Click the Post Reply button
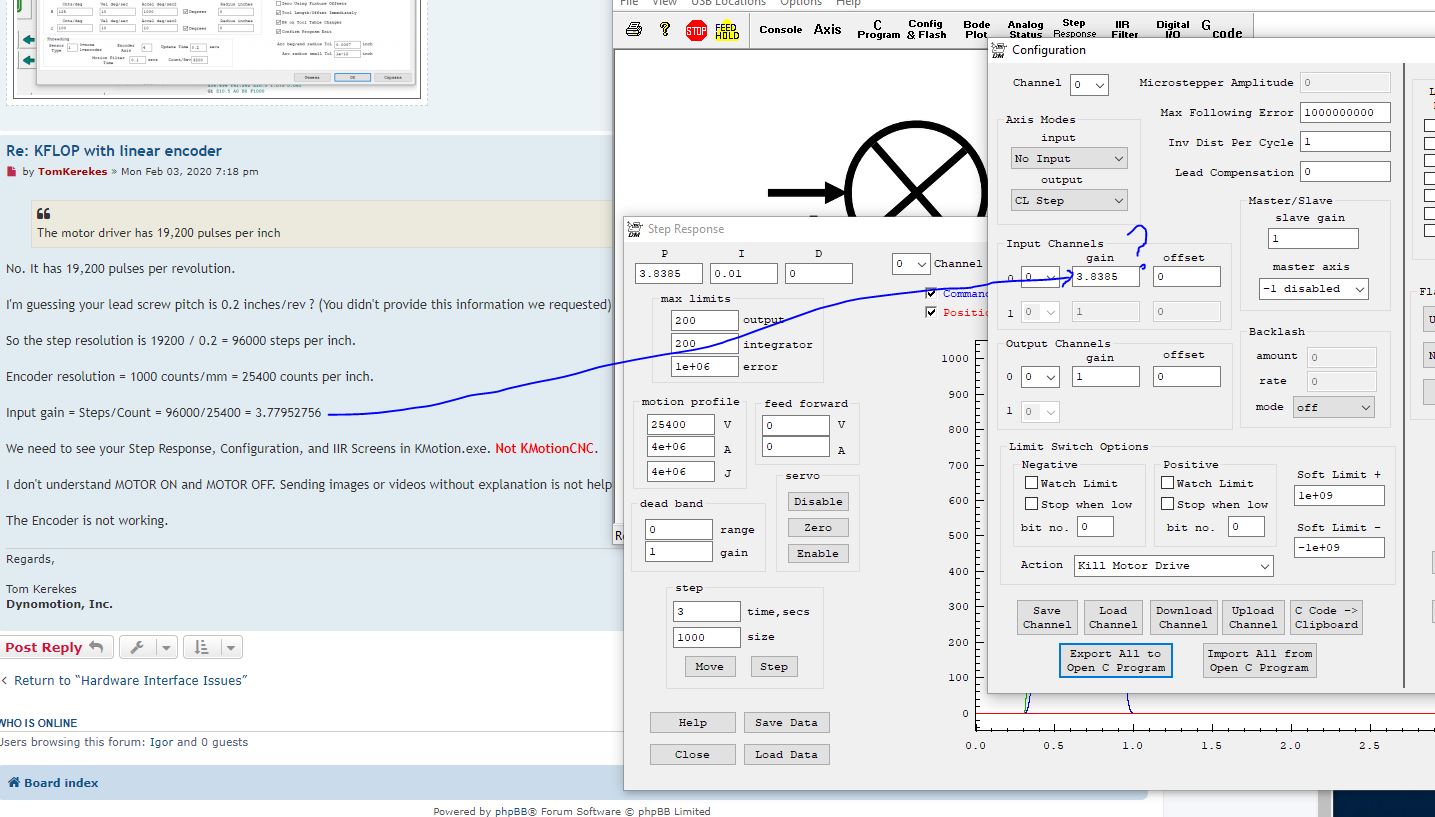This screenshot has width=1435, height=817. pyautogui.click(x=56, y=648)
